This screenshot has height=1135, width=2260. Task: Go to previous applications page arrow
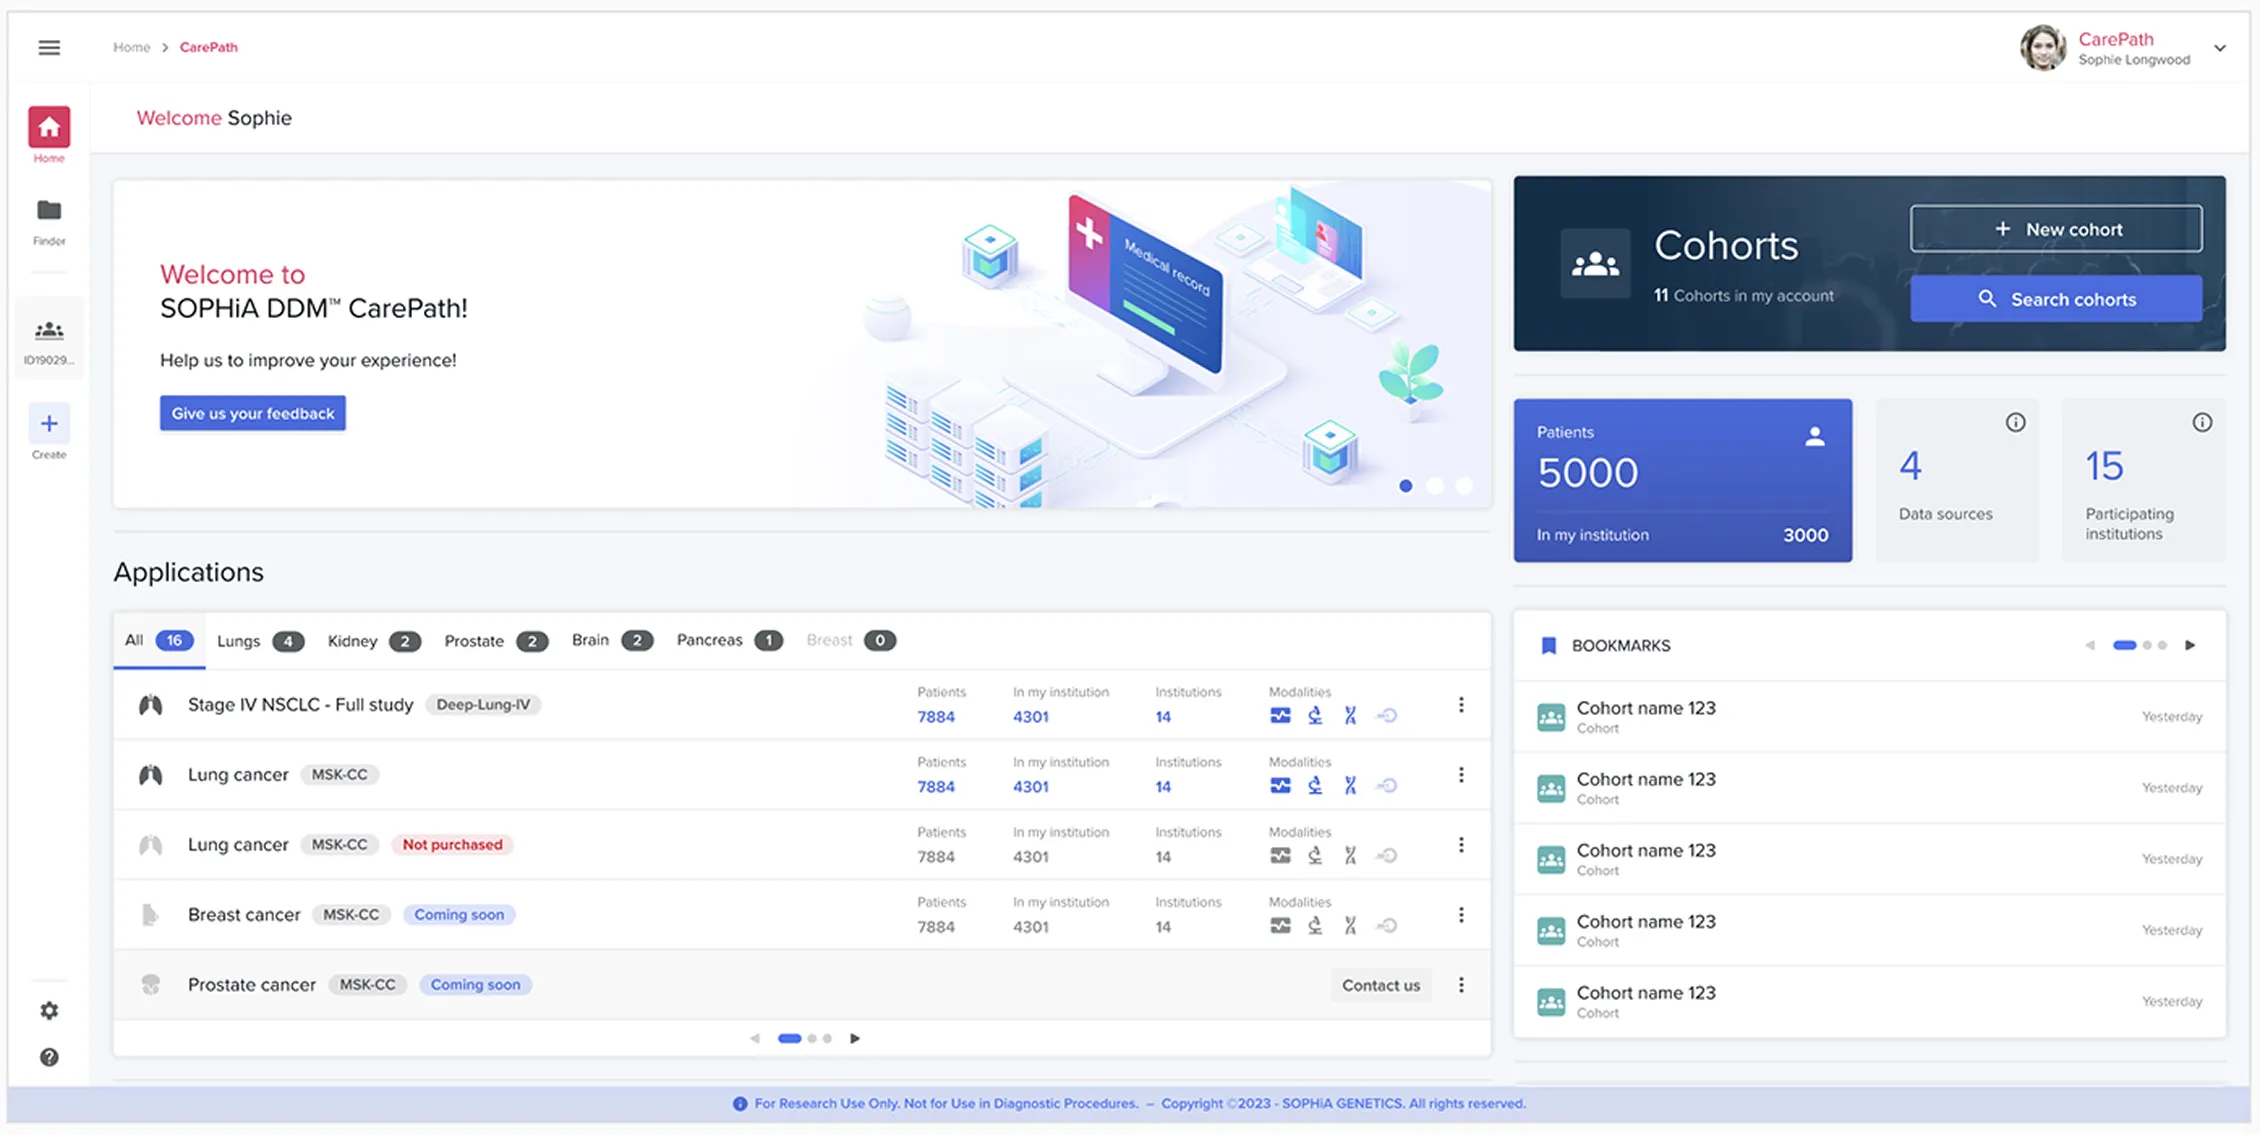pos(755,1038)
